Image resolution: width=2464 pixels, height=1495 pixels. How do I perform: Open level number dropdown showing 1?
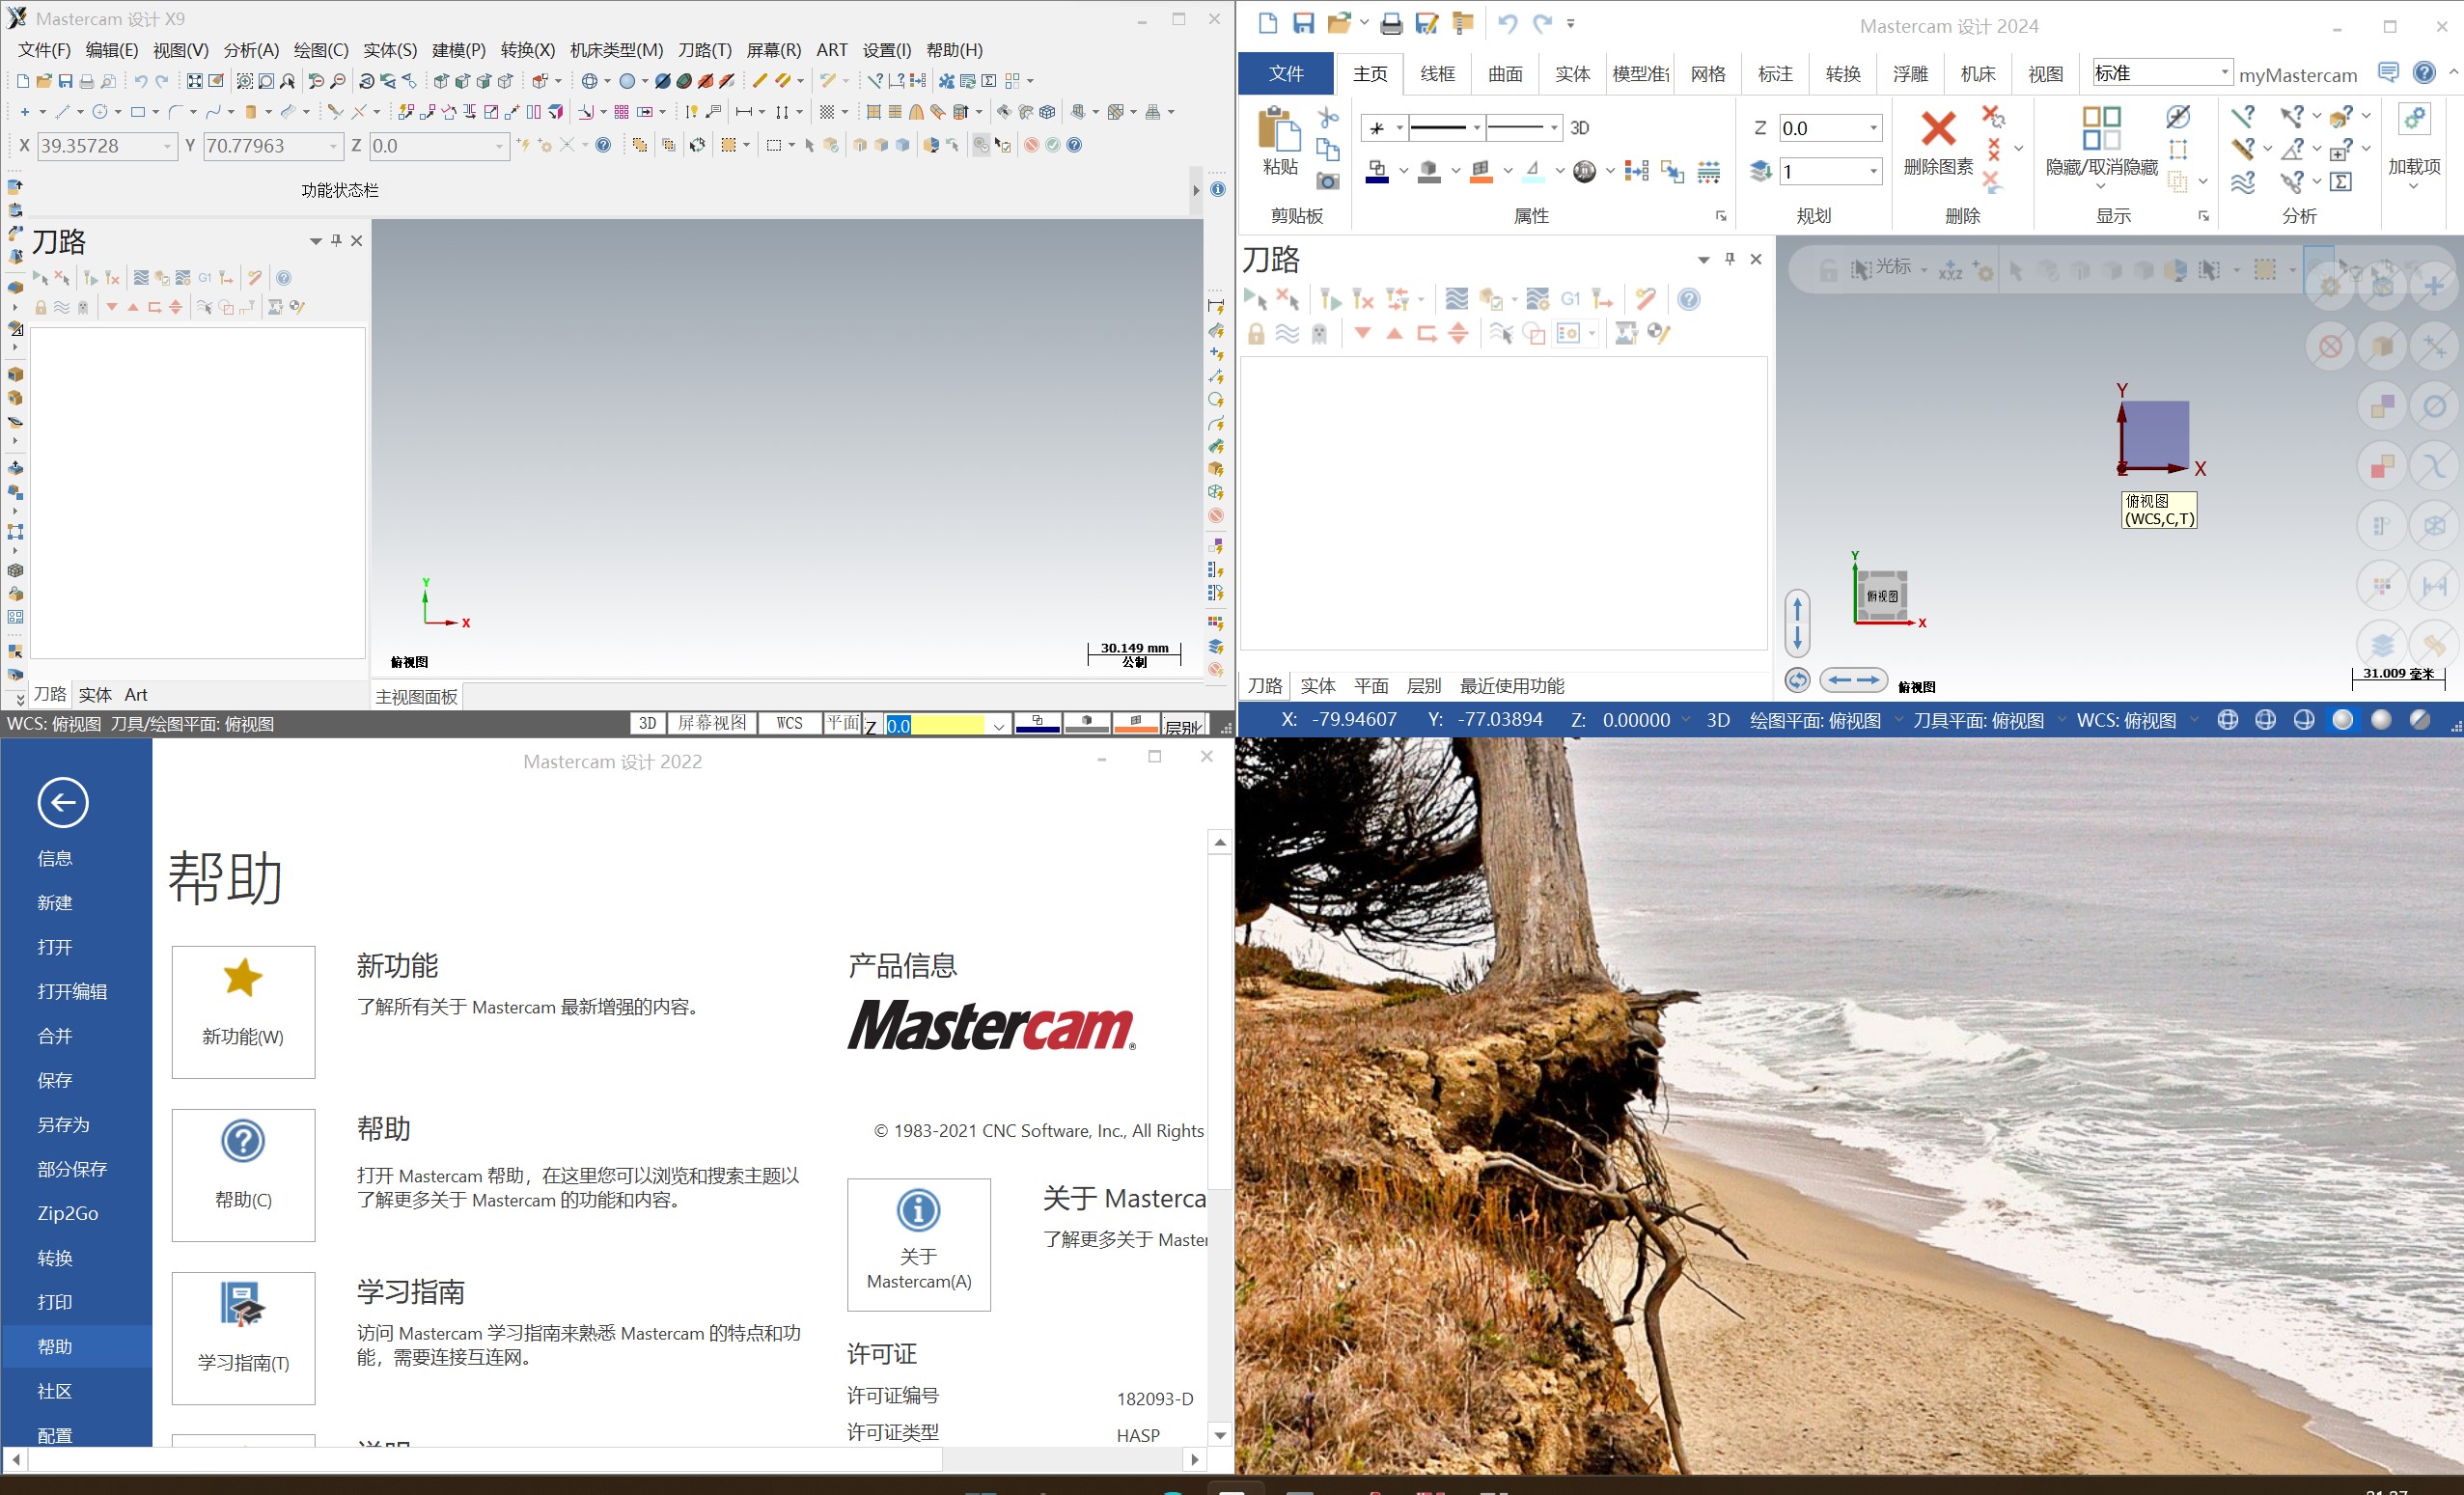tap(1873, 171)
